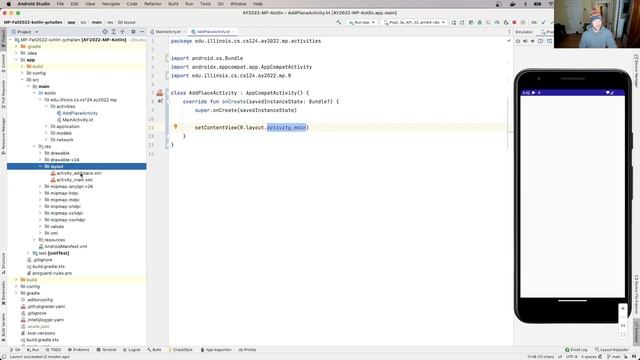Hide the Project tool window
The width and height of the screenshot is (640, 360).
(142, 31)
